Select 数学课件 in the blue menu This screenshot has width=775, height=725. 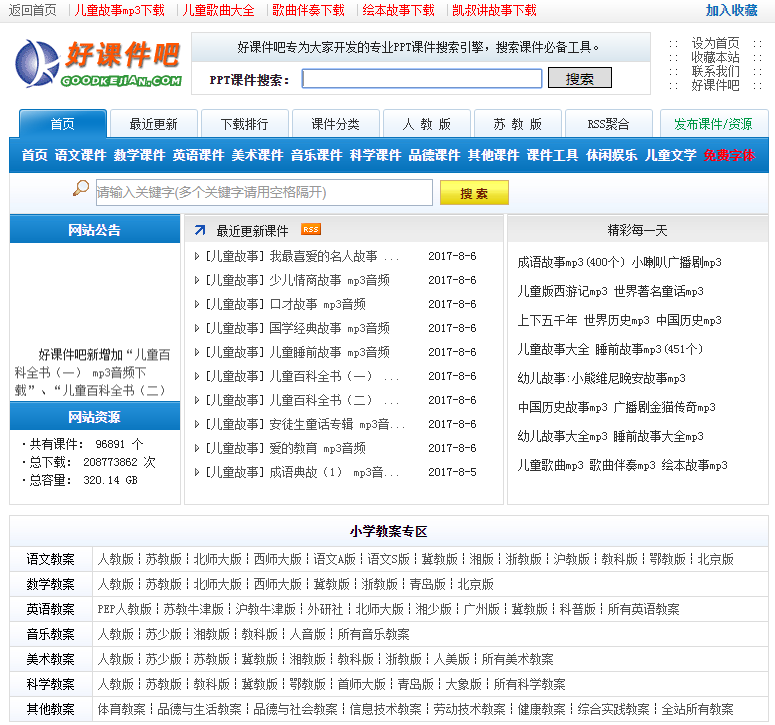pyautogui.click(x=139, y=155)
